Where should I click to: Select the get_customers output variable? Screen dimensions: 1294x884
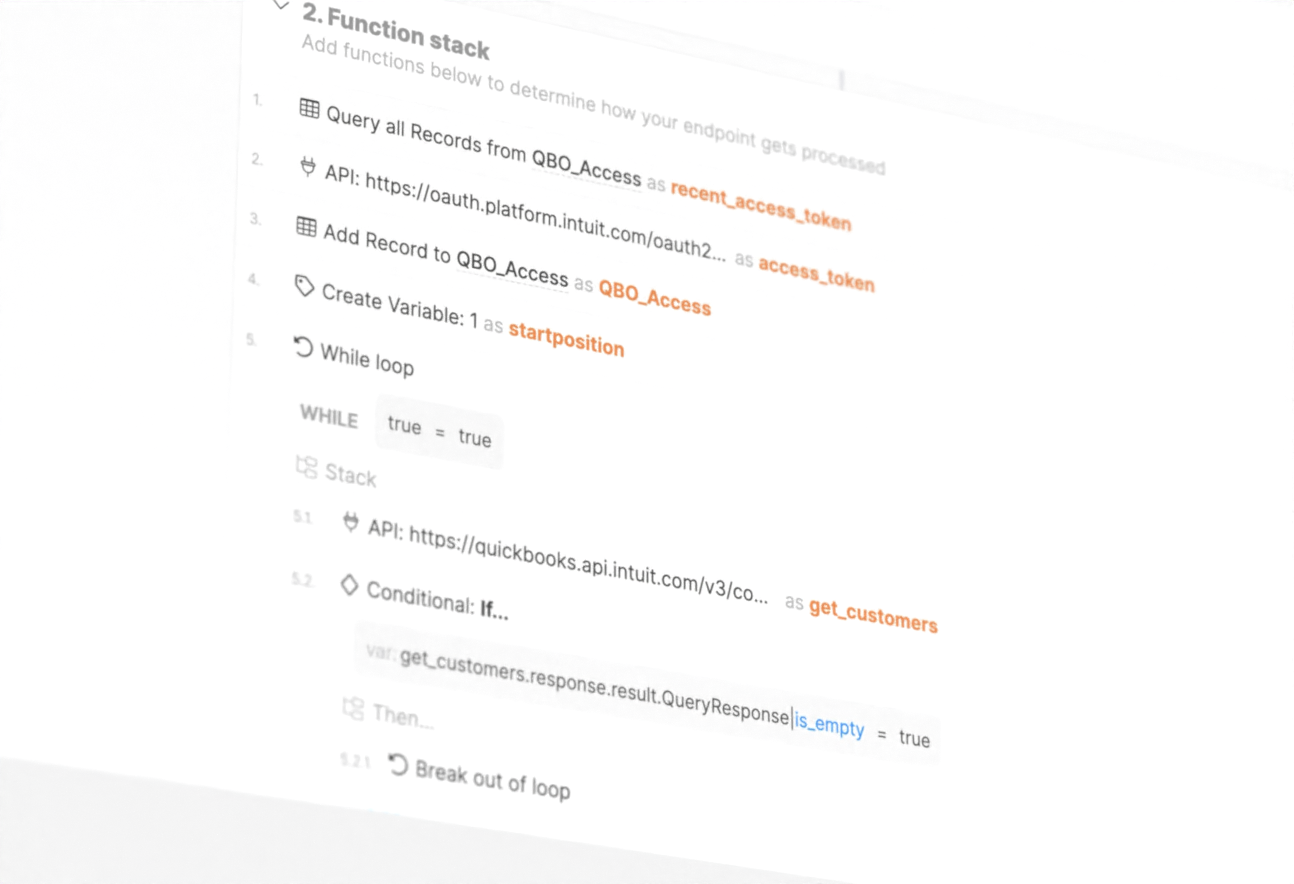tap(873, 614)
